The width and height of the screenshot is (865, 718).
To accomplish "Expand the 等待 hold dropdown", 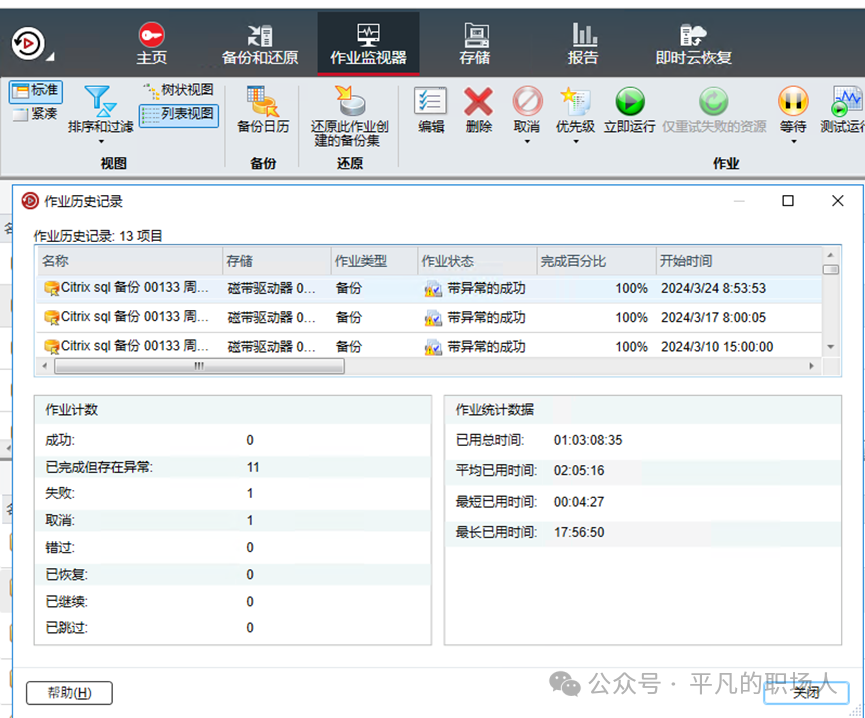I will [793, 141].
